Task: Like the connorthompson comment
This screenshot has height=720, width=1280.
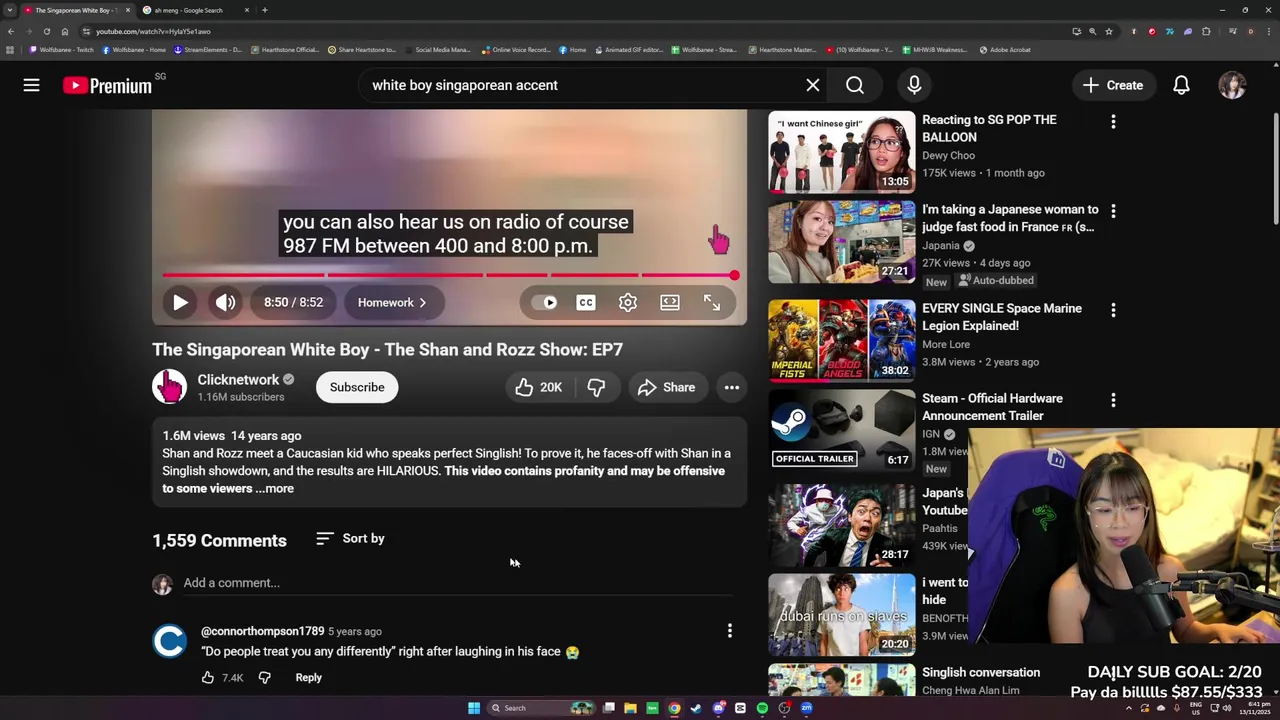Action: click(x=207, y=677)
